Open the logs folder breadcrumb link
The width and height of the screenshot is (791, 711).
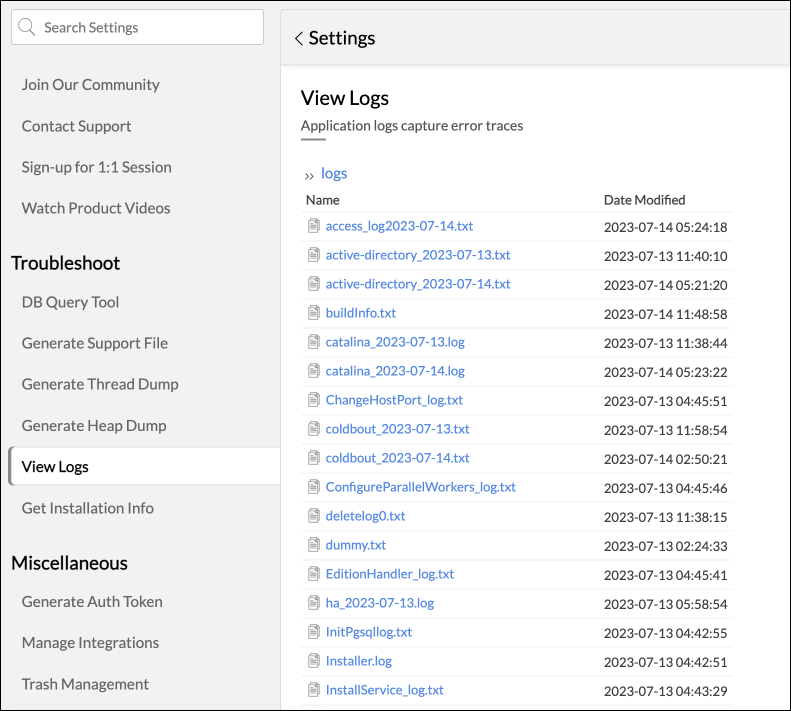(334, 174)
